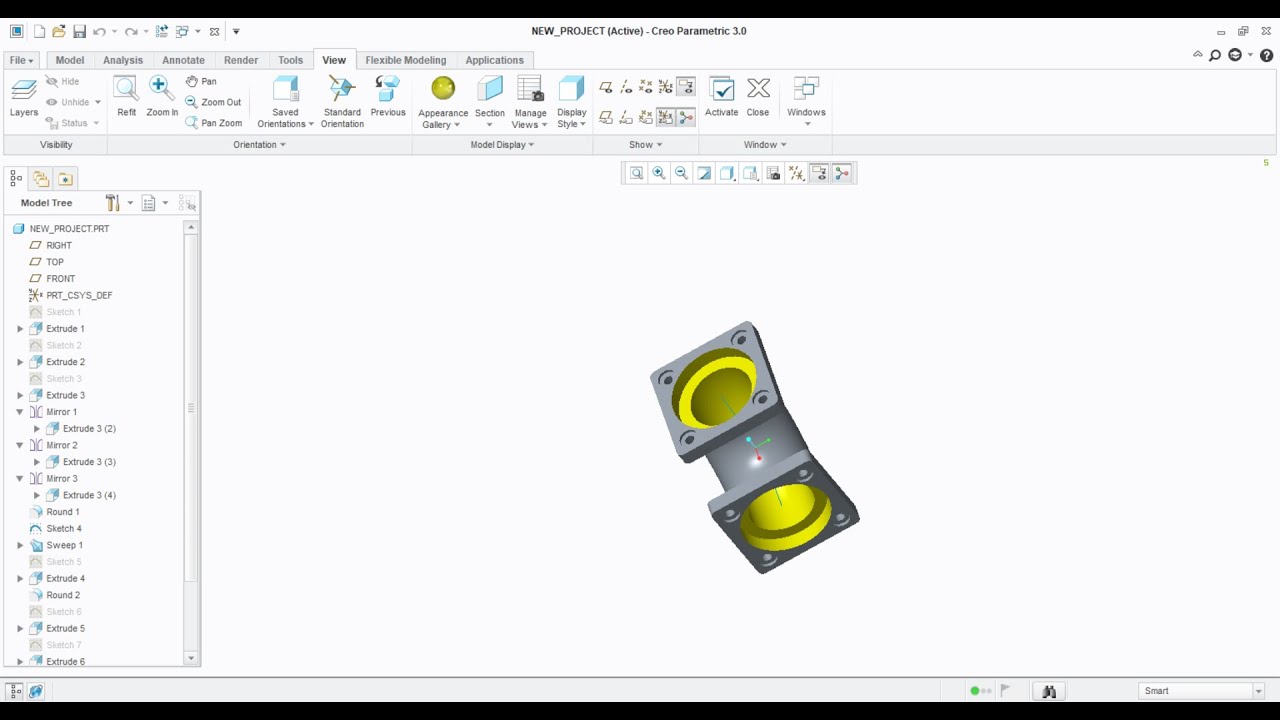Toggle annotation display in Show group
The width and height of the screenshot is (1280, 720).
(x=685, y=88)
